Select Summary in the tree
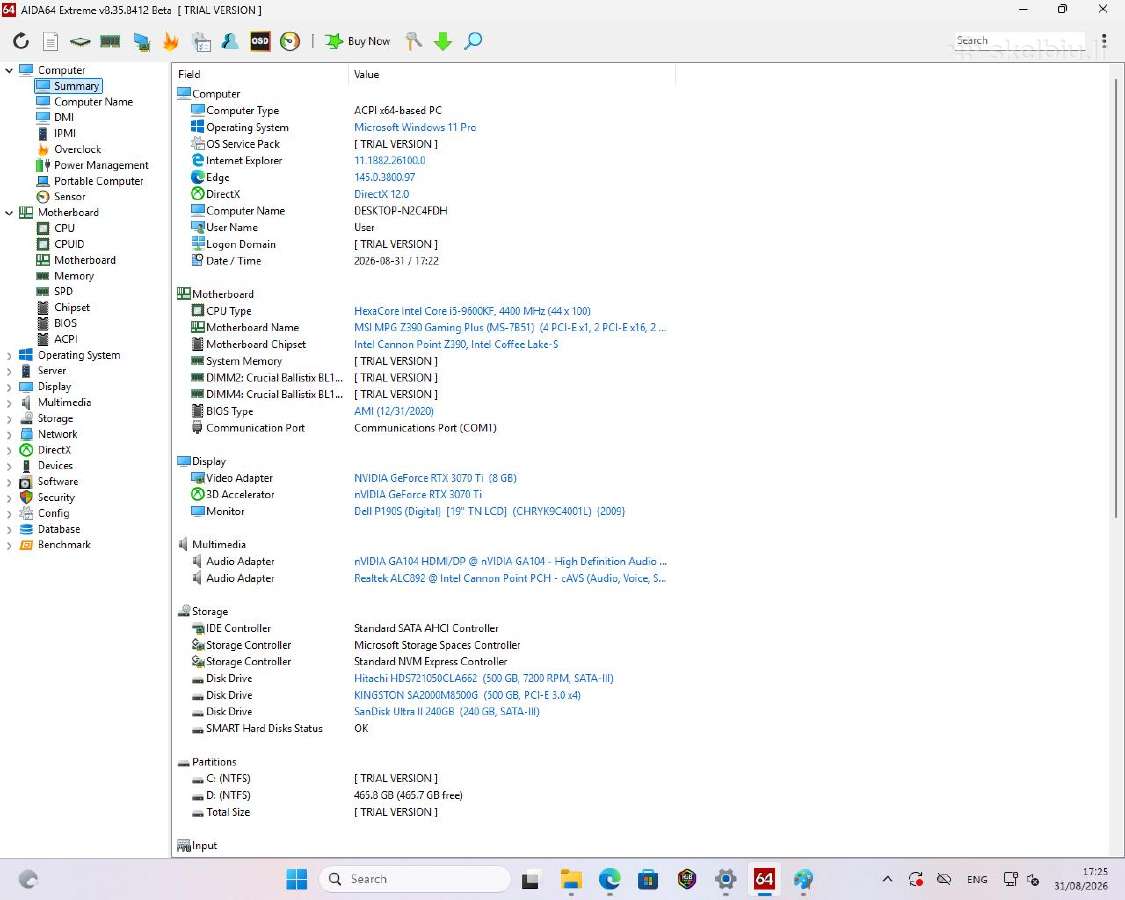Viewport: 1125px width, 900px height. click(68, 86)
